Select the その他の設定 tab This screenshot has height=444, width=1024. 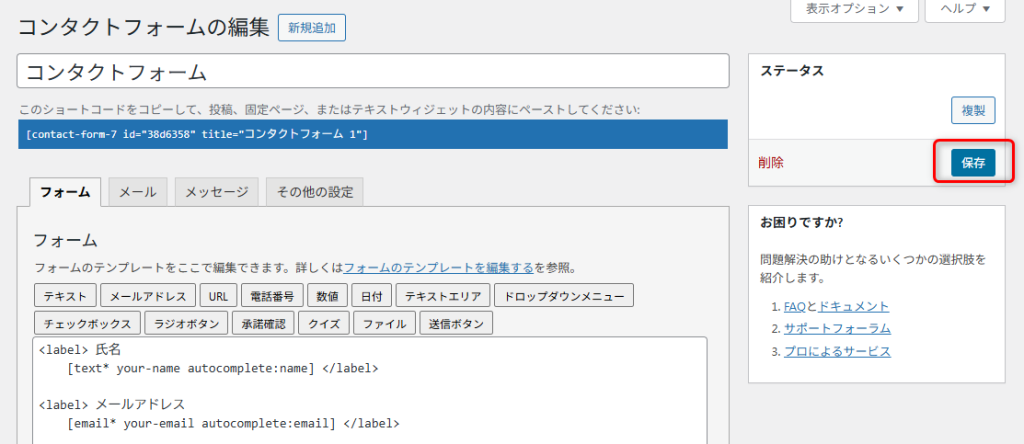pos(315,192)
